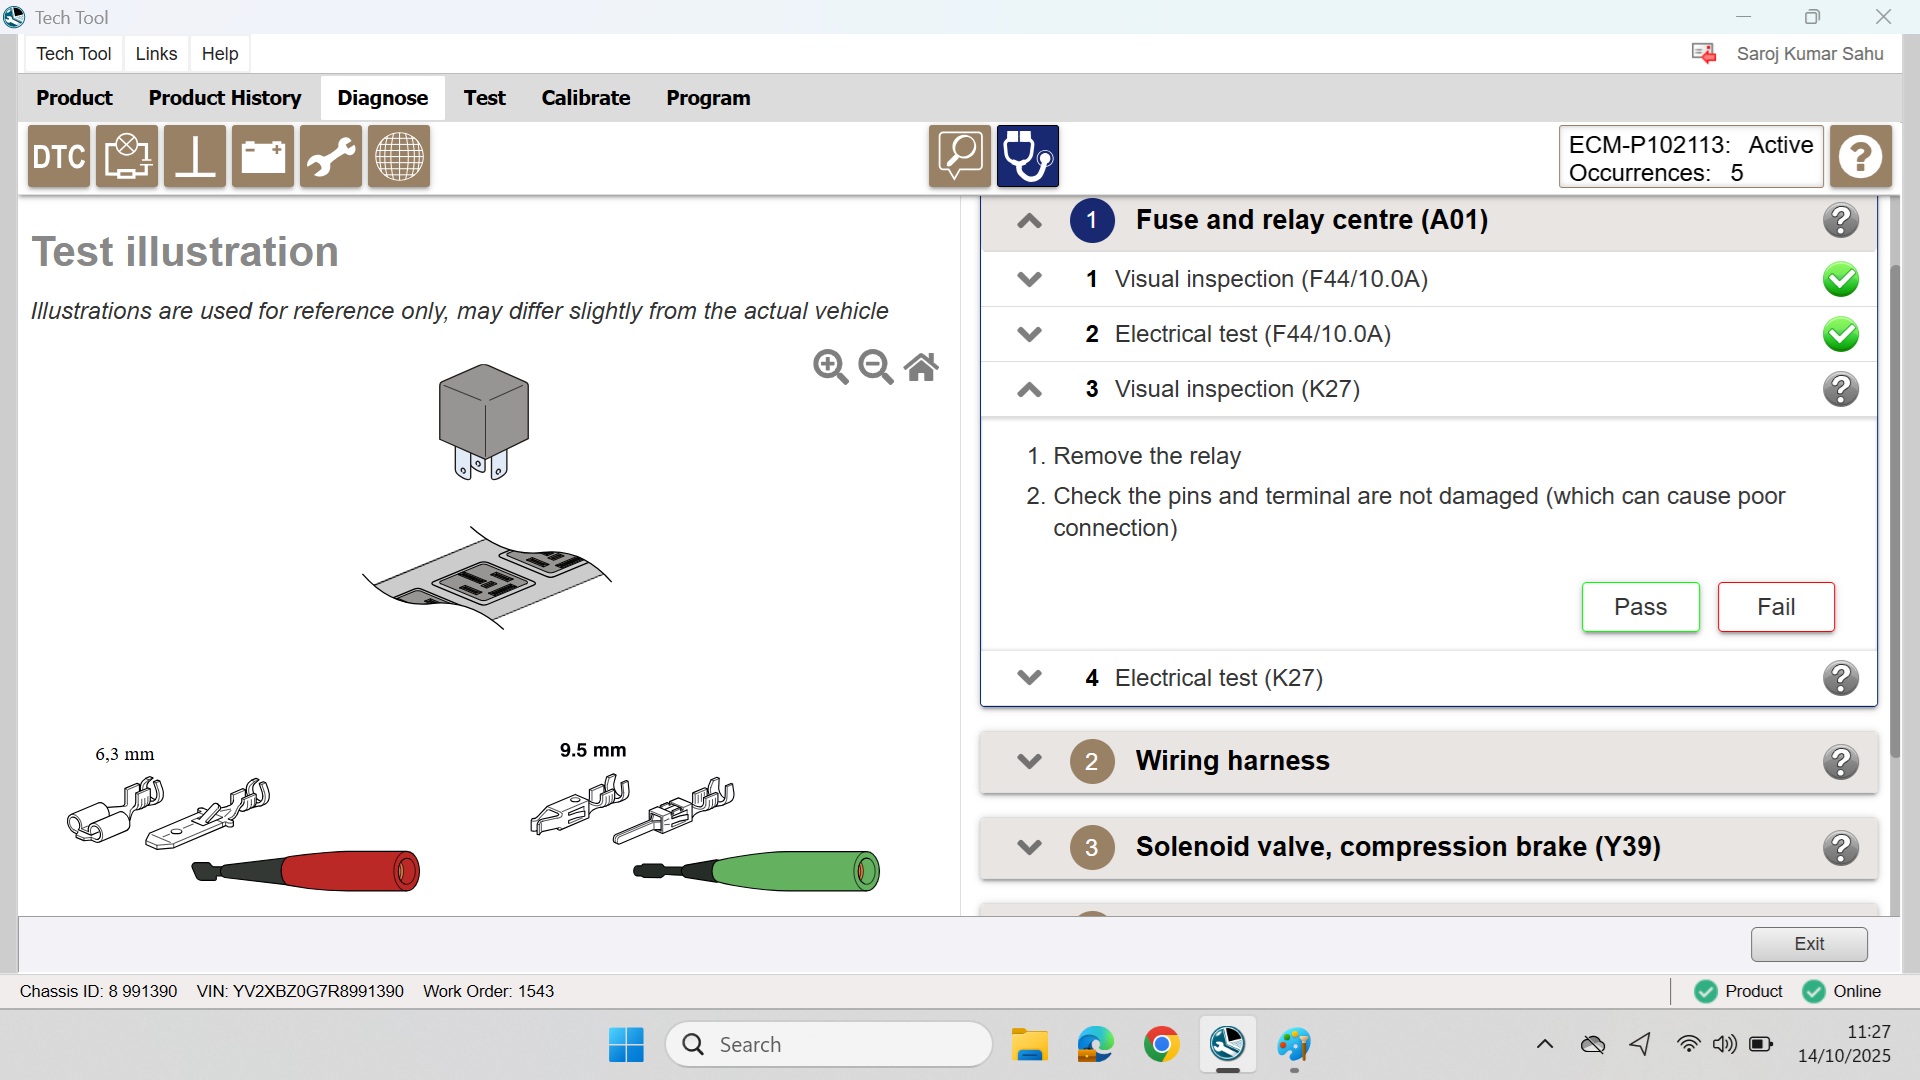Zoom in on the test illustration
The height and width of the screenshot is (1080, 1920).
pos(830,367)
